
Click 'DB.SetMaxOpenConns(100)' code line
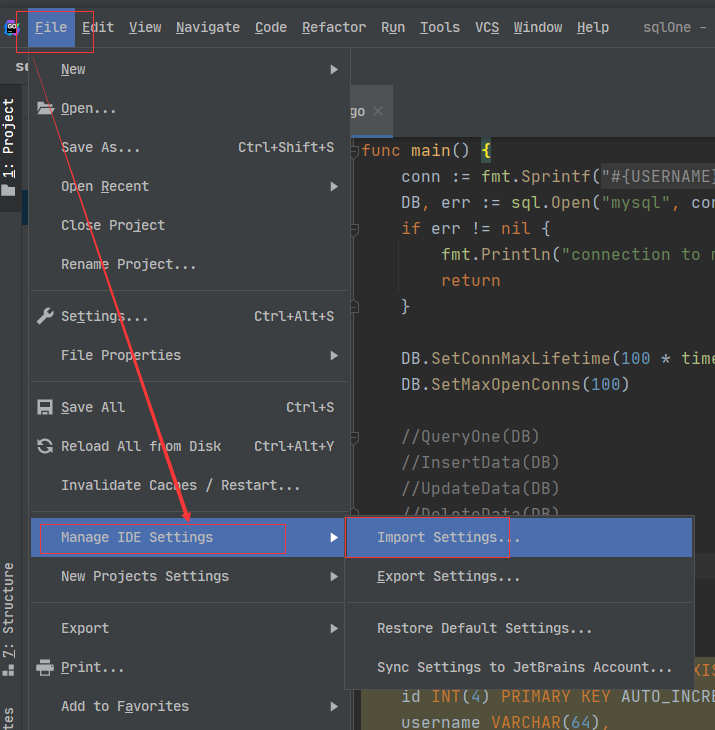click(x=515, y=385)
